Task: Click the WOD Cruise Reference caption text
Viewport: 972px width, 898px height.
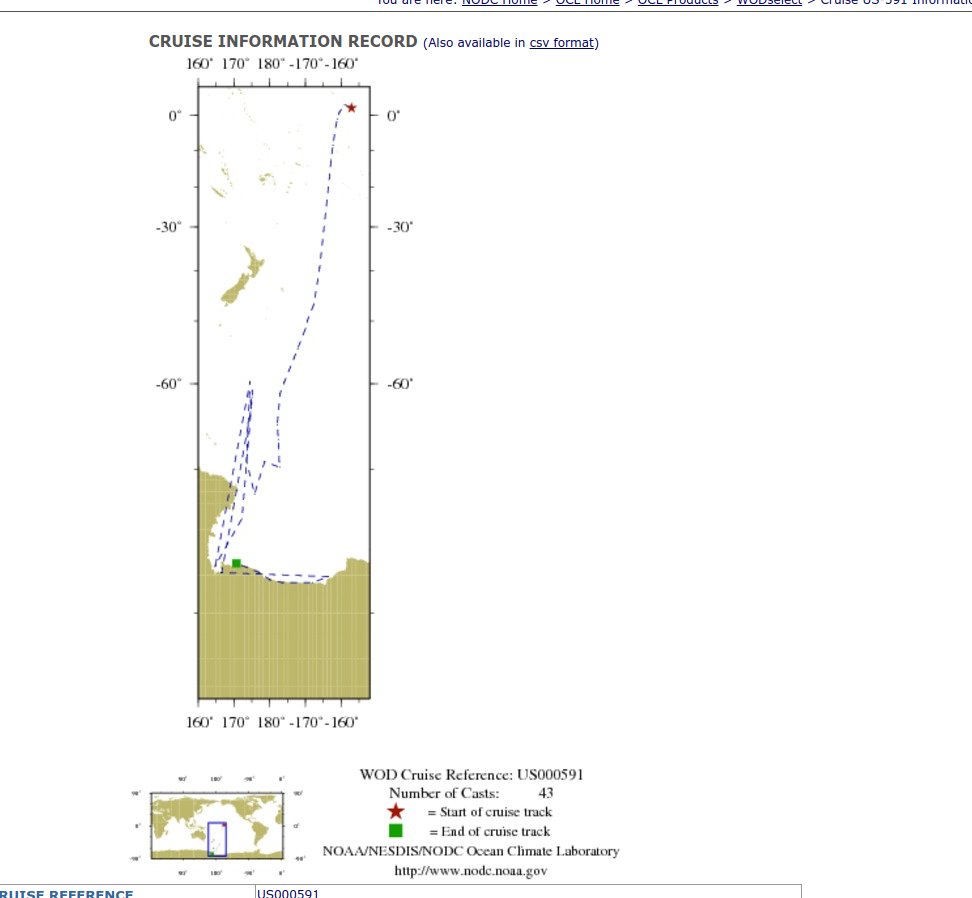Action: coord(471,774)
